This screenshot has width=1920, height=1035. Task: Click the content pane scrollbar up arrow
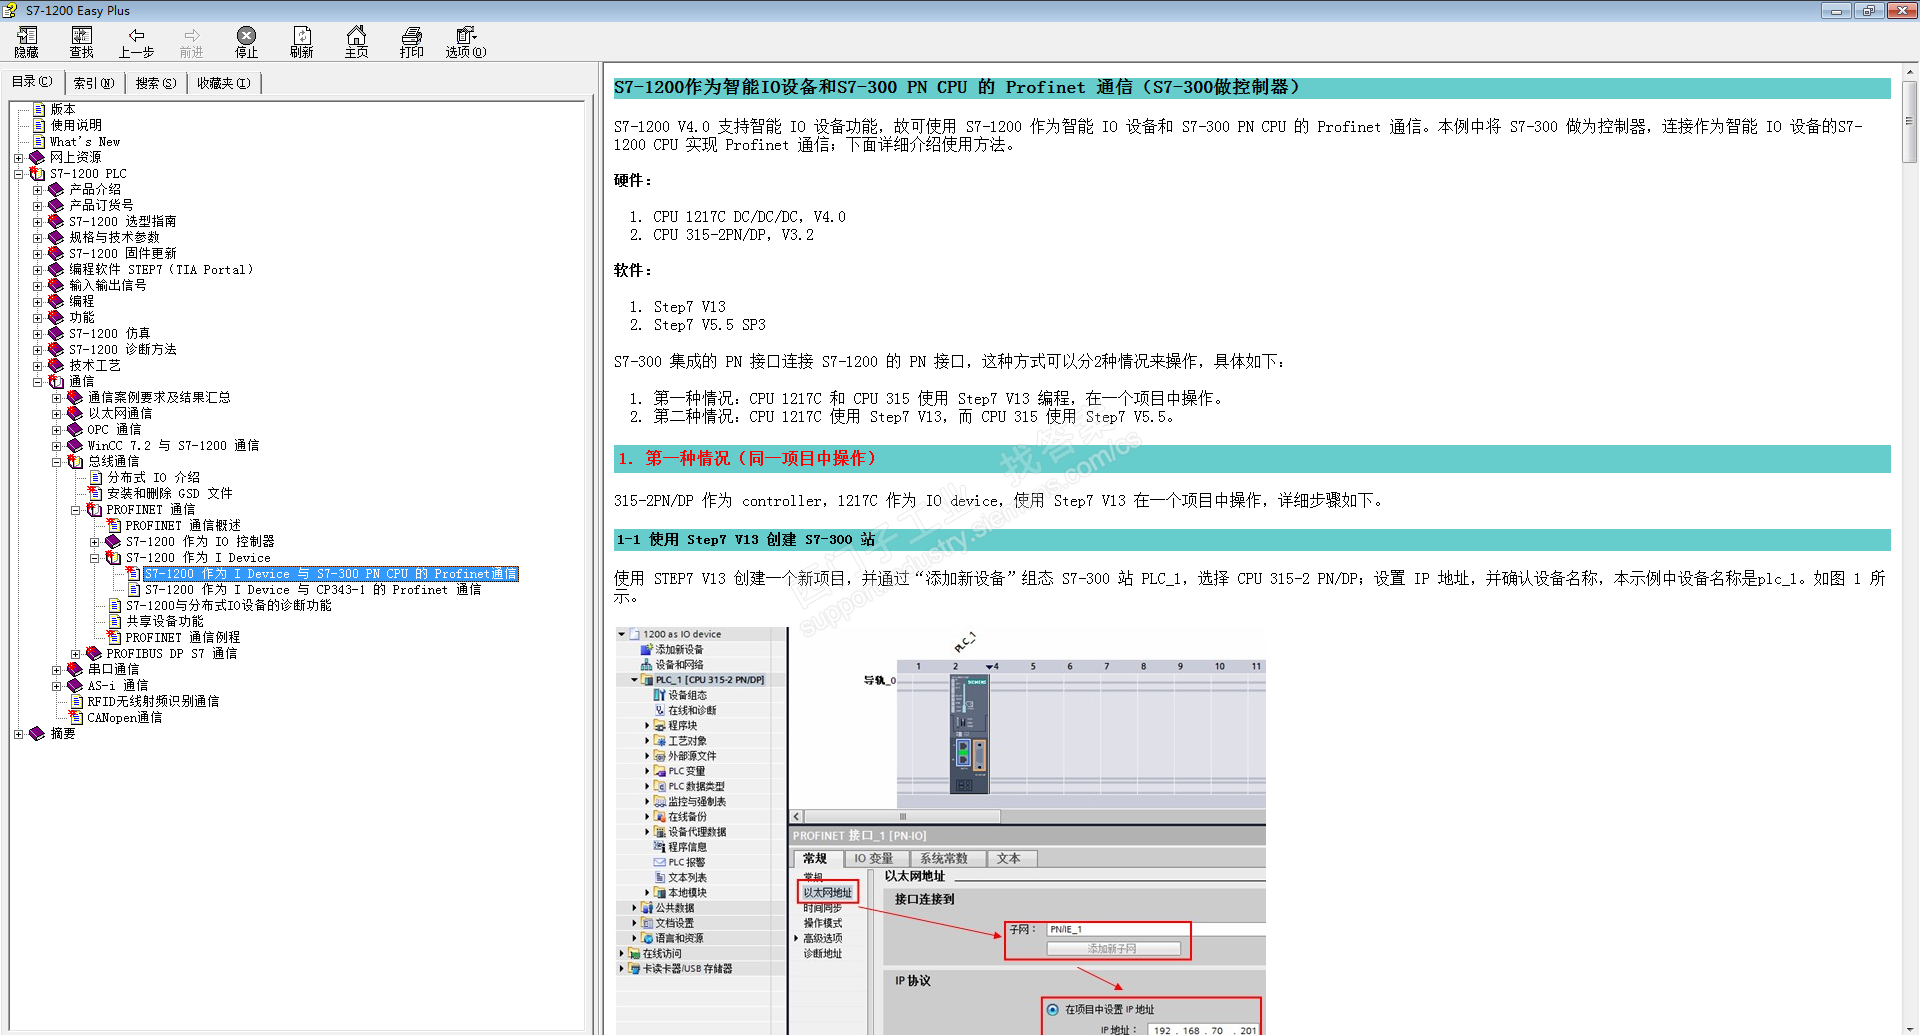tap(1910, 72)
